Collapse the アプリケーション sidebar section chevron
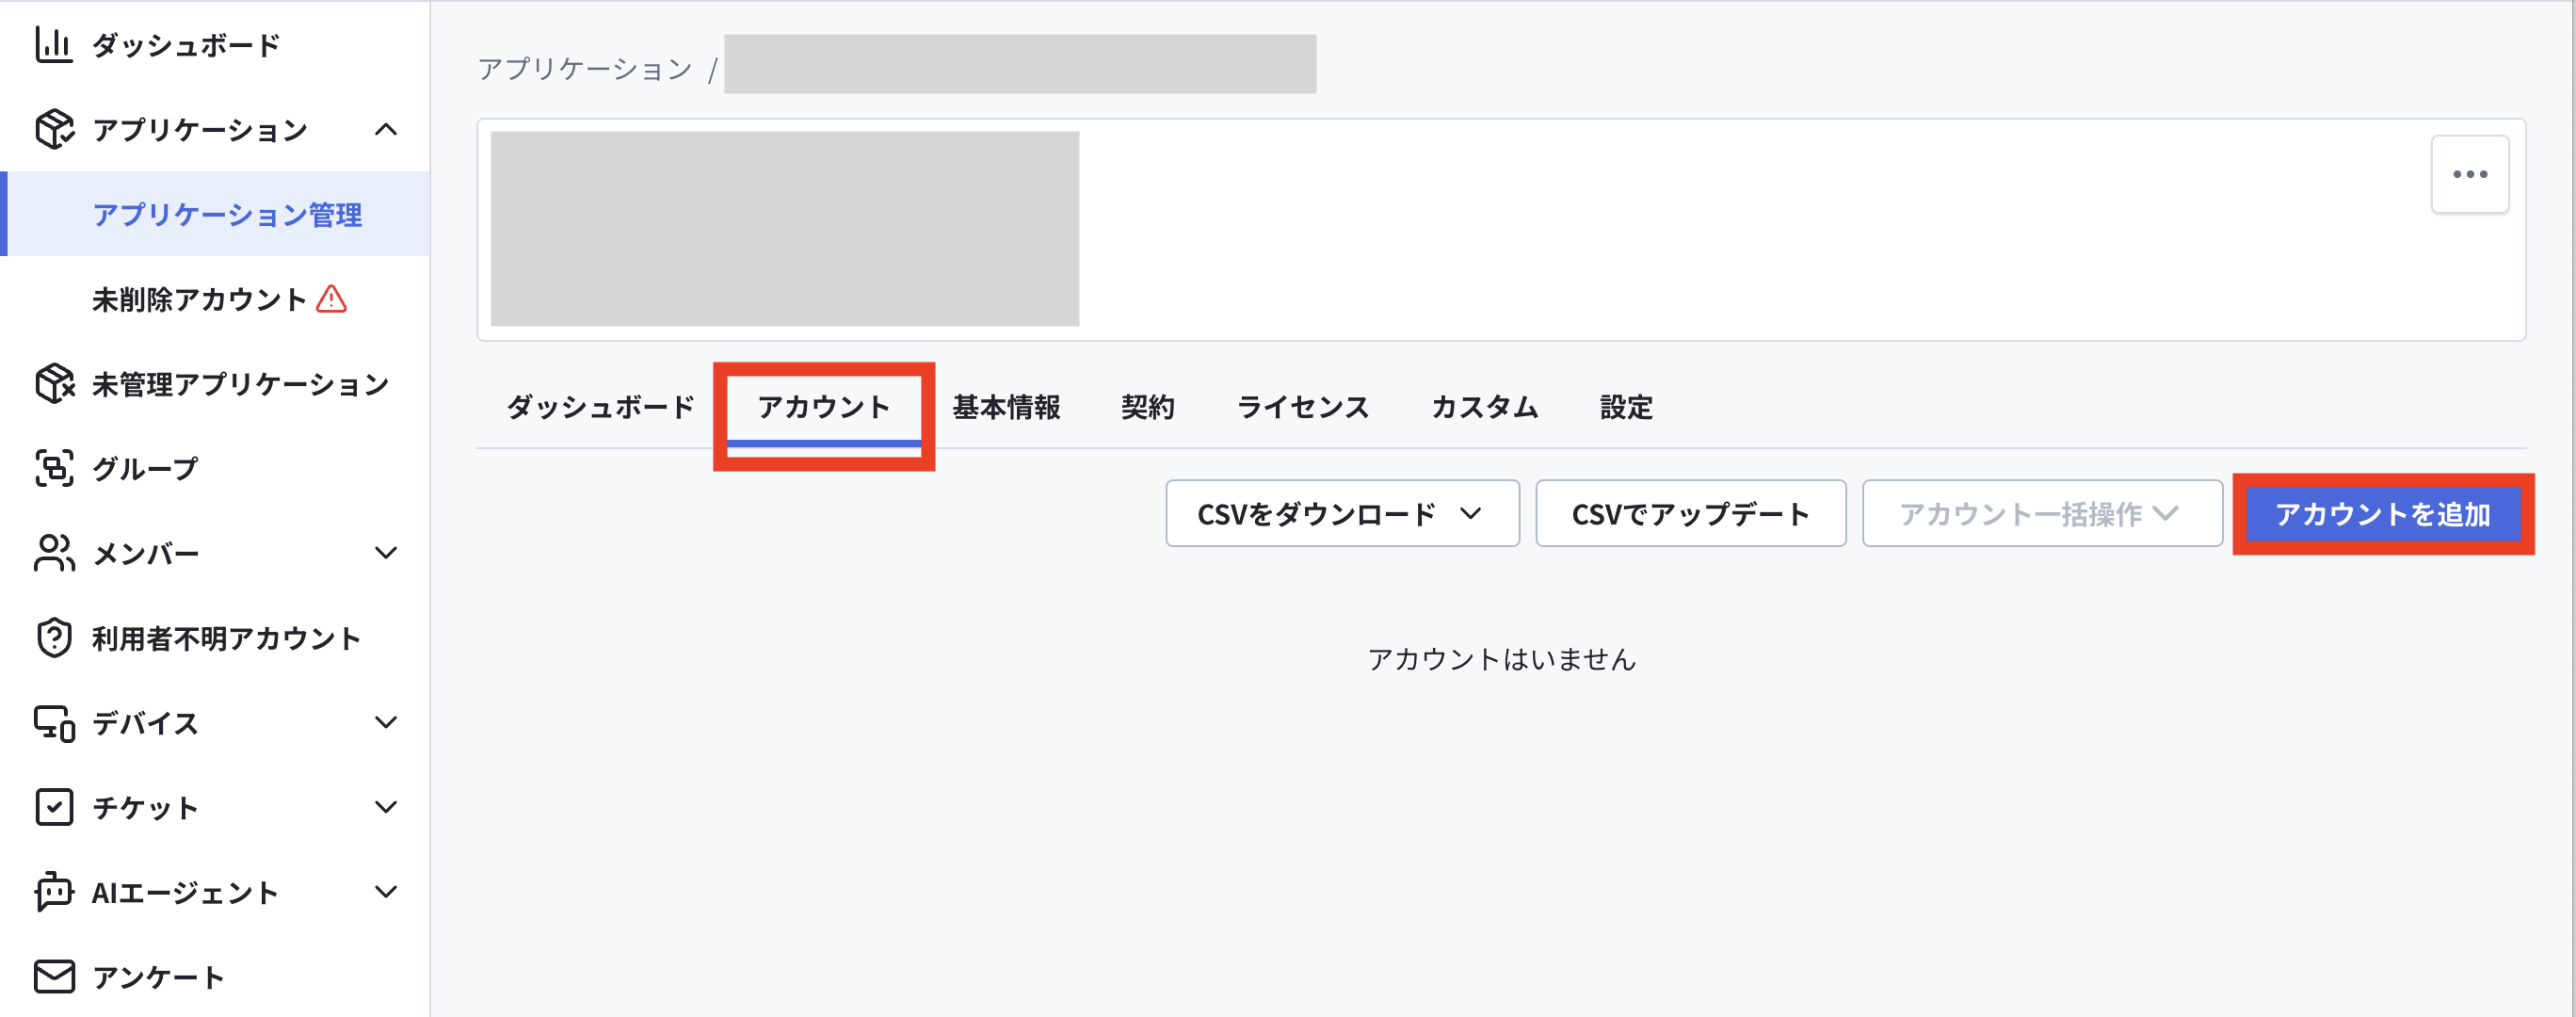Screen dimensions: 2576x1017 386,130
